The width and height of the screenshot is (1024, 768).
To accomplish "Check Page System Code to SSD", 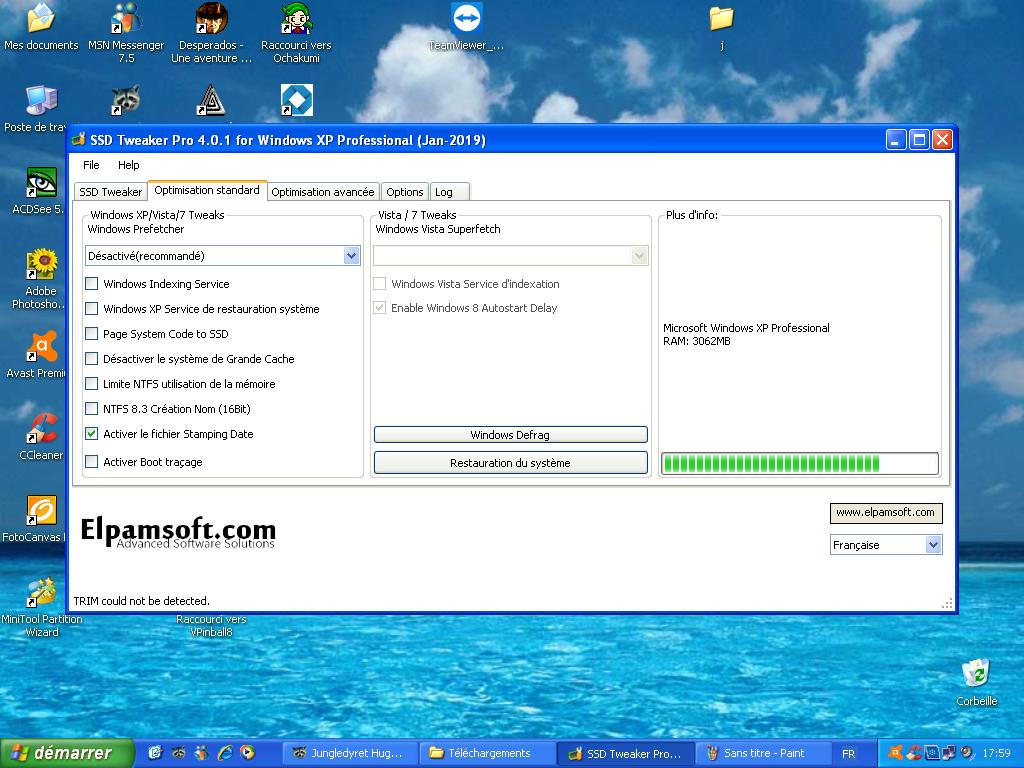I will 91,334.
